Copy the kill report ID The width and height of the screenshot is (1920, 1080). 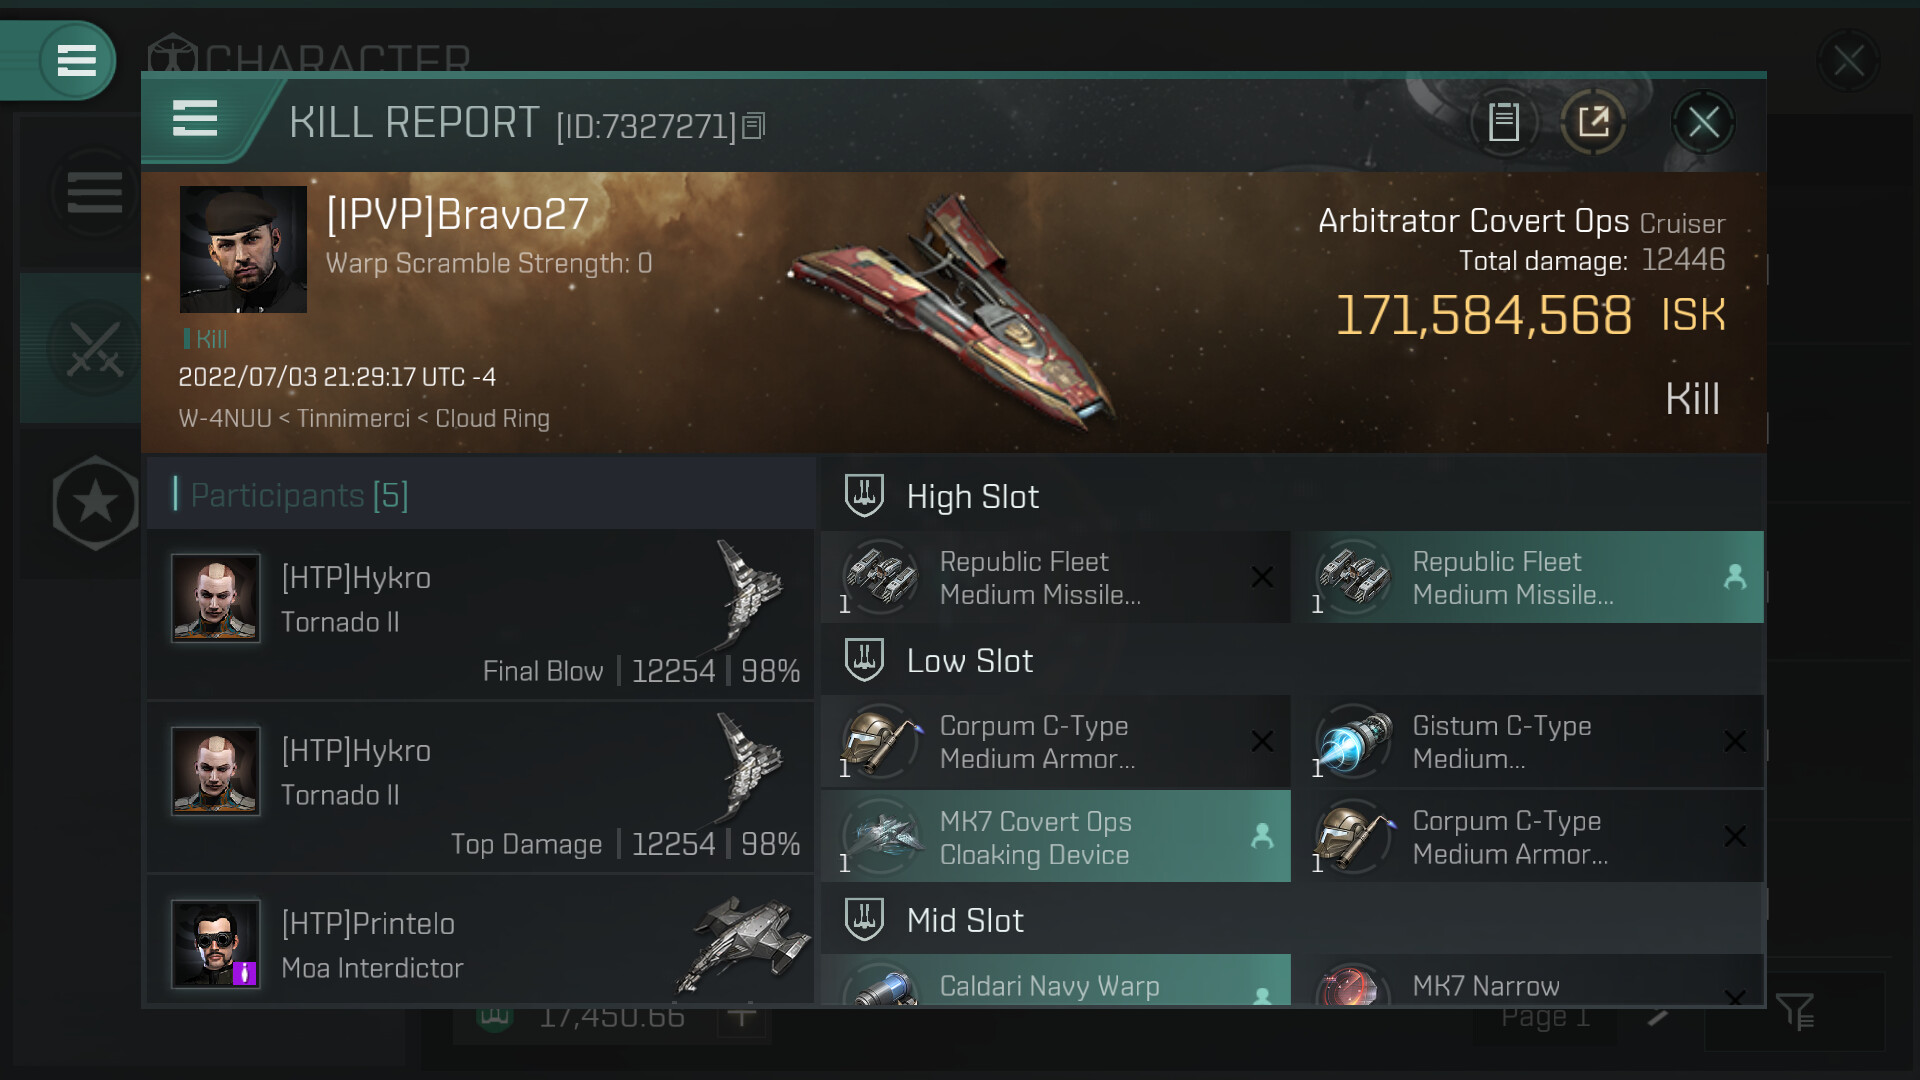click(x=755, y=125)
